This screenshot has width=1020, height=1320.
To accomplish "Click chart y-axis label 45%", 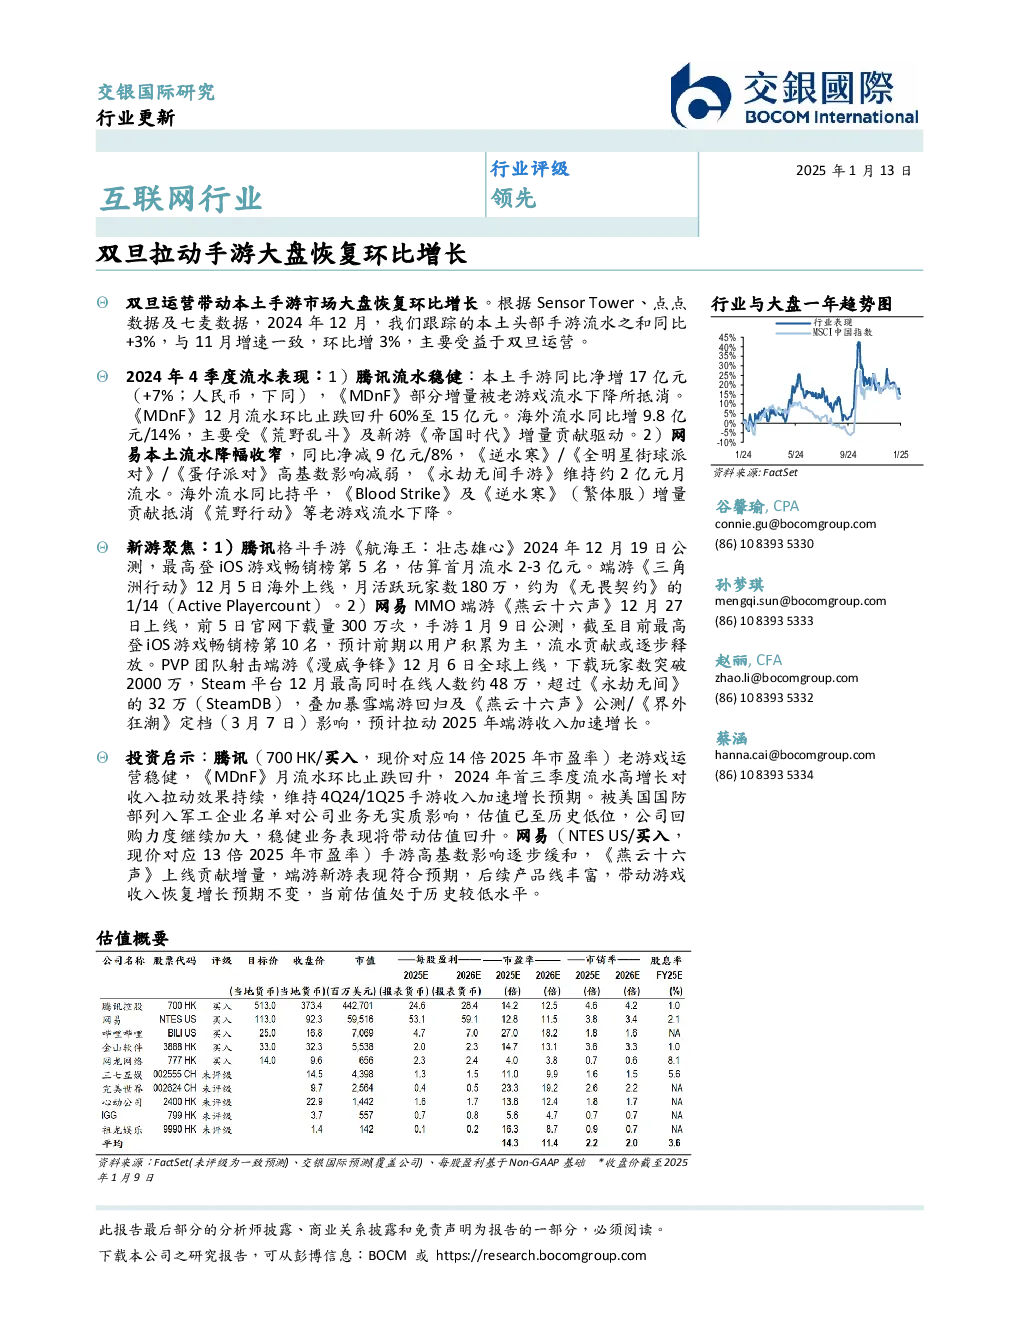I will click(x=727, y=338).
